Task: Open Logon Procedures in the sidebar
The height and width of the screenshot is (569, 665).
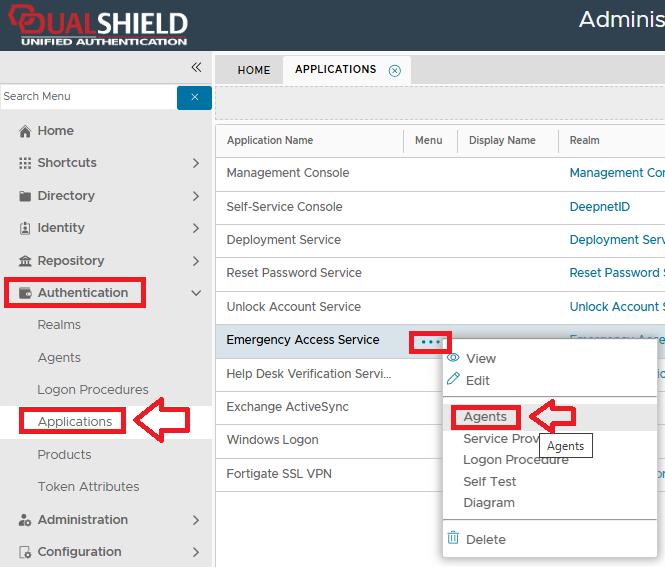Action: pos(93,390)
